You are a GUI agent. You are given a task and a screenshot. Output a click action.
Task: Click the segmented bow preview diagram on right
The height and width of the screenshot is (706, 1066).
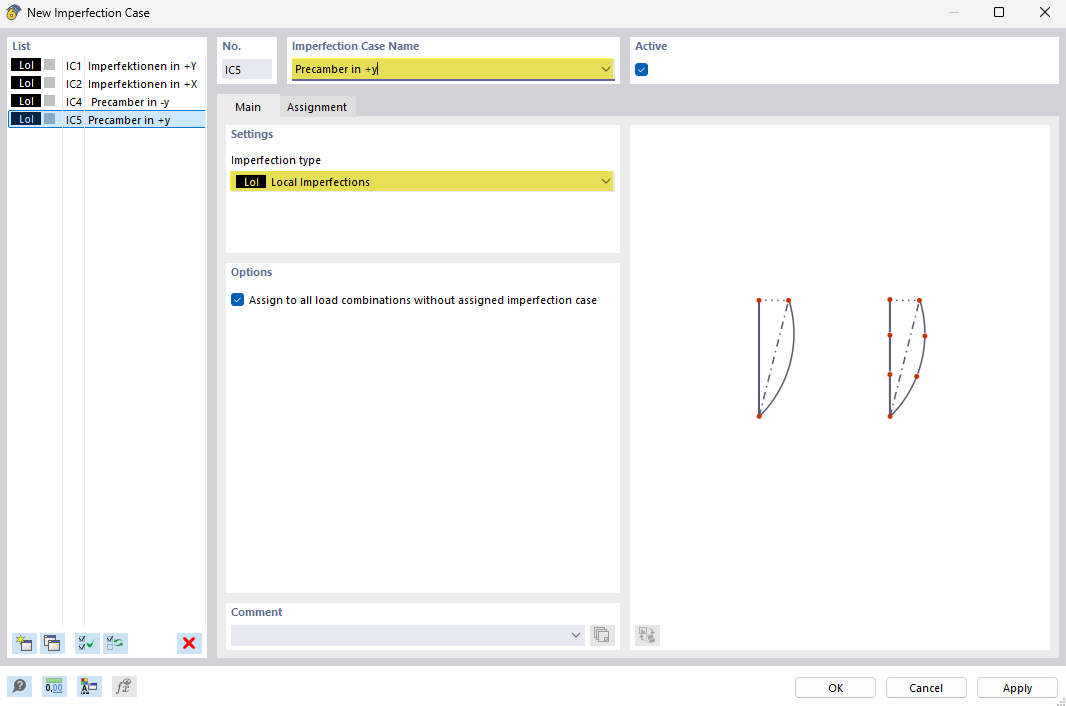(907, 358)
